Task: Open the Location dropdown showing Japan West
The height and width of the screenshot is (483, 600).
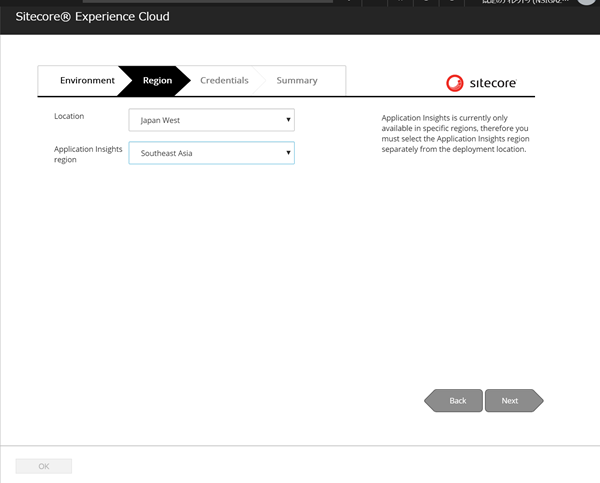Action: coord(212,120)
